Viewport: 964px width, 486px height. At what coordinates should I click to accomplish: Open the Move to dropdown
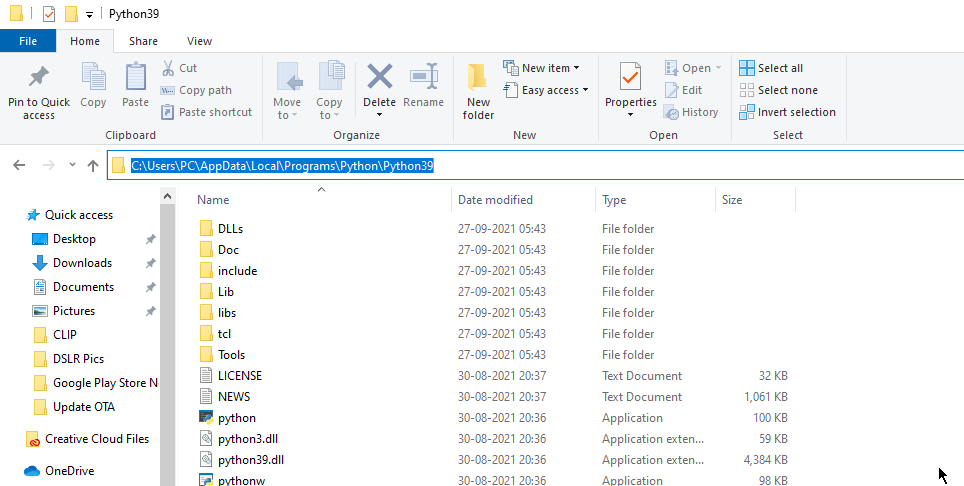pos(287,91)
